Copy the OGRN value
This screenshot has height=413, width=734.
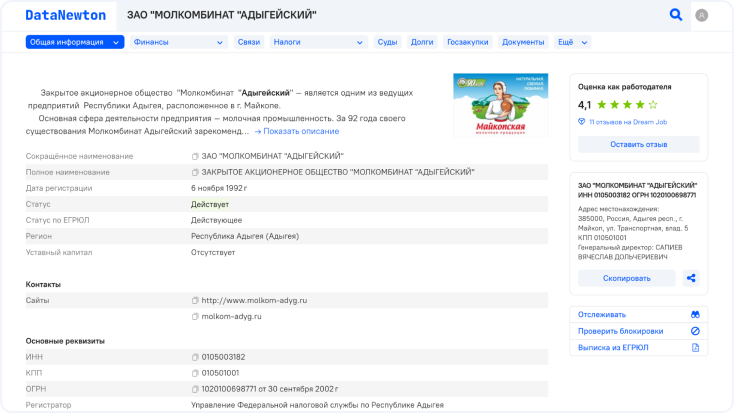[x=195, y=389]
